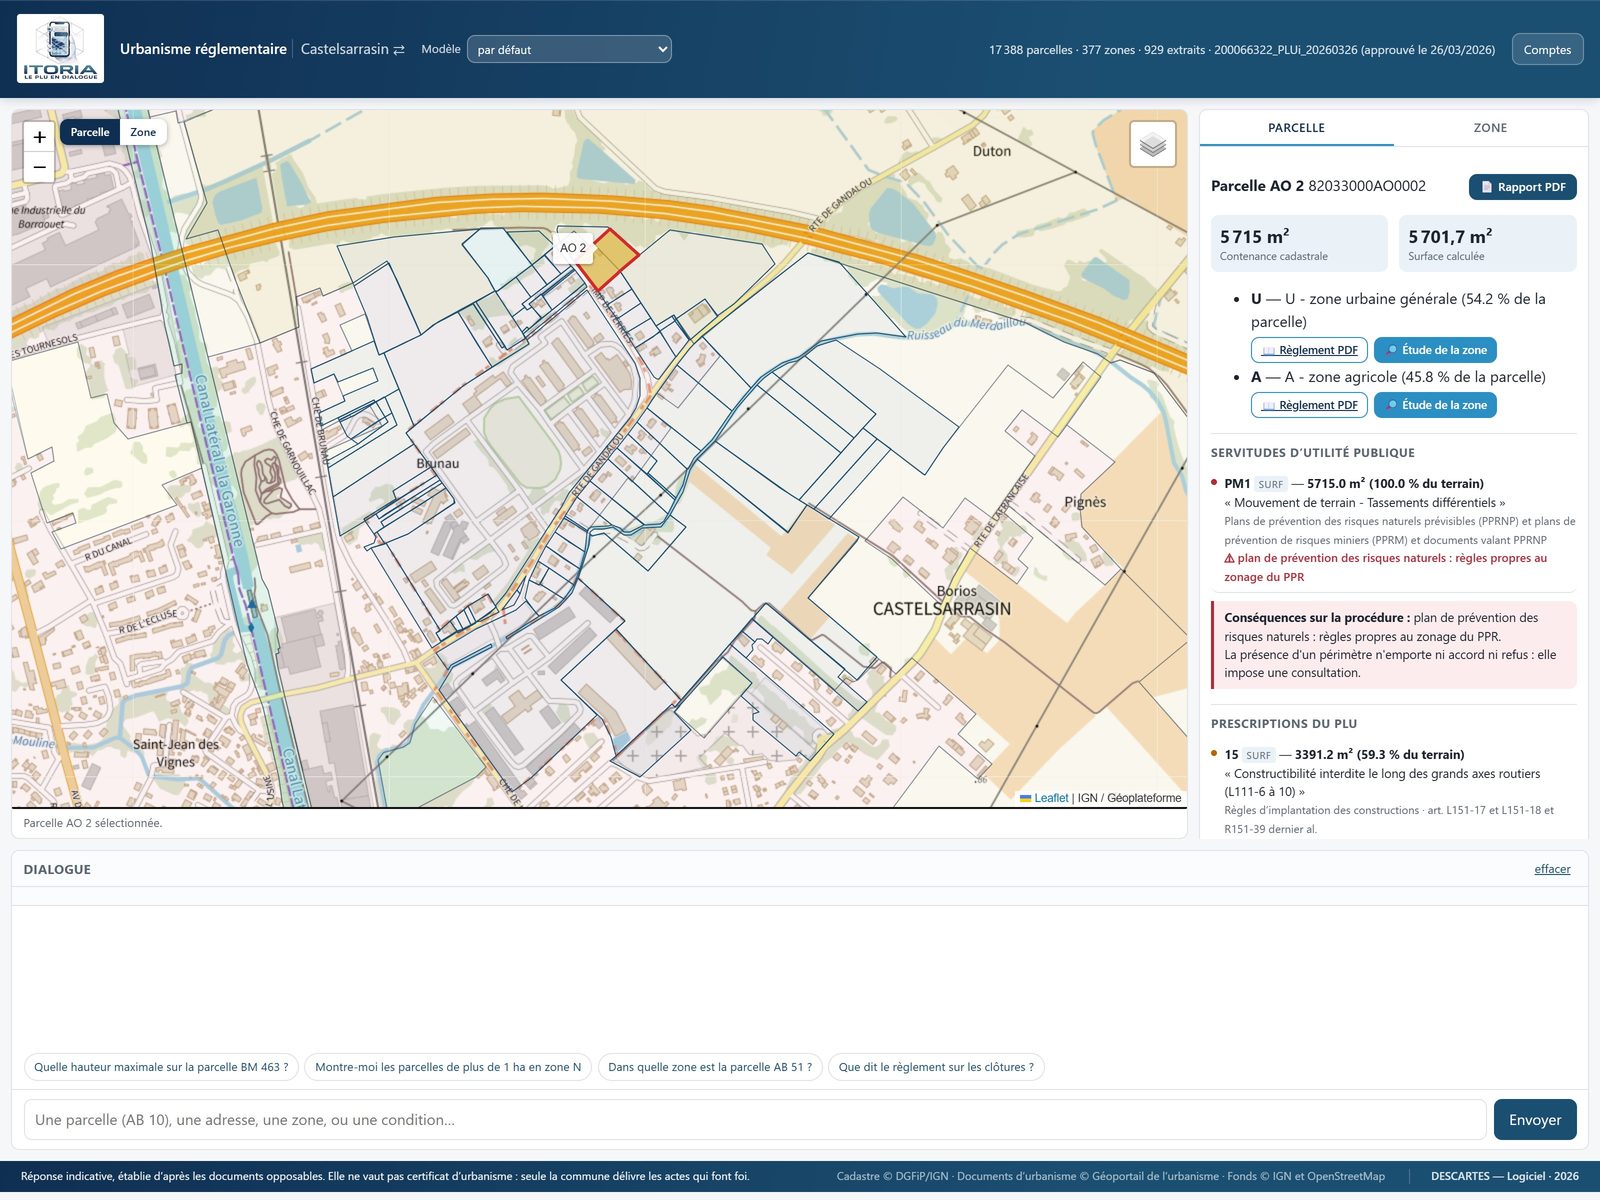Click the 5 715 m² Contenance cadastrale card
The width and height of the screenshot is (1600, 1200).
tap(1299, 243)
